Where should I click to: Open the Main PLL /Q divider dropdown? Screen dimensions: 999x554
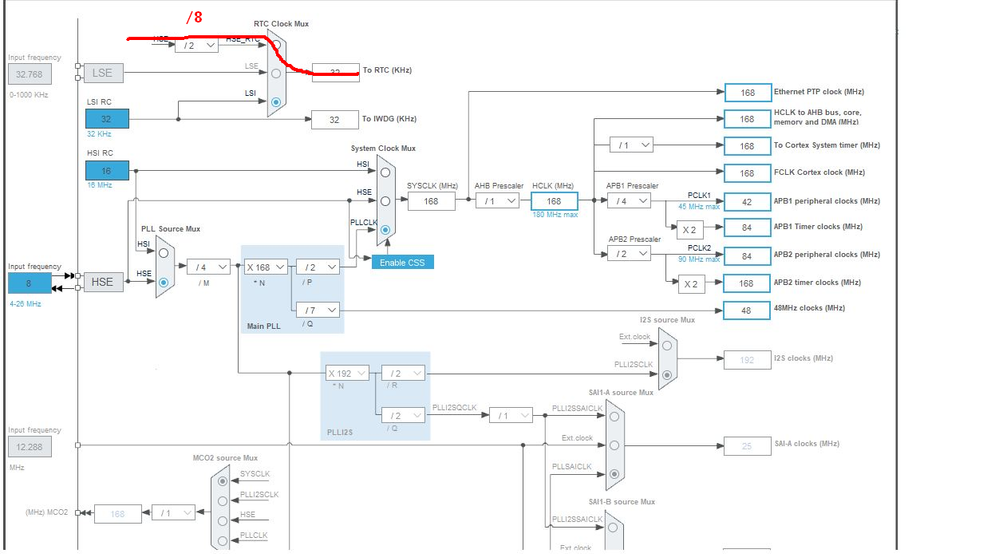(318, 310)
